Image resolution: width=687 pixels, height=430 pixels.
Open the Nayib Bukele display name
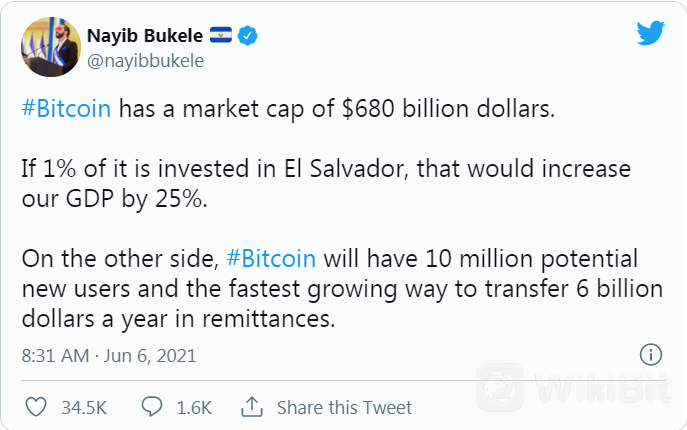[x=145, y=36]
